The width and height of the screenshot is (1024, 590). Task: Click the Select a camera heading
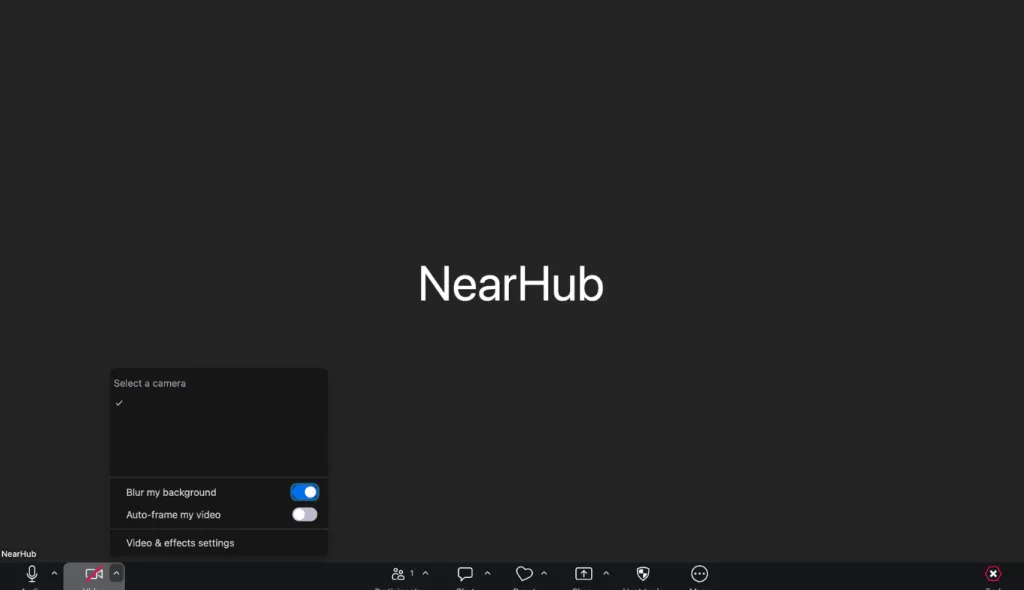click(150, 384)
